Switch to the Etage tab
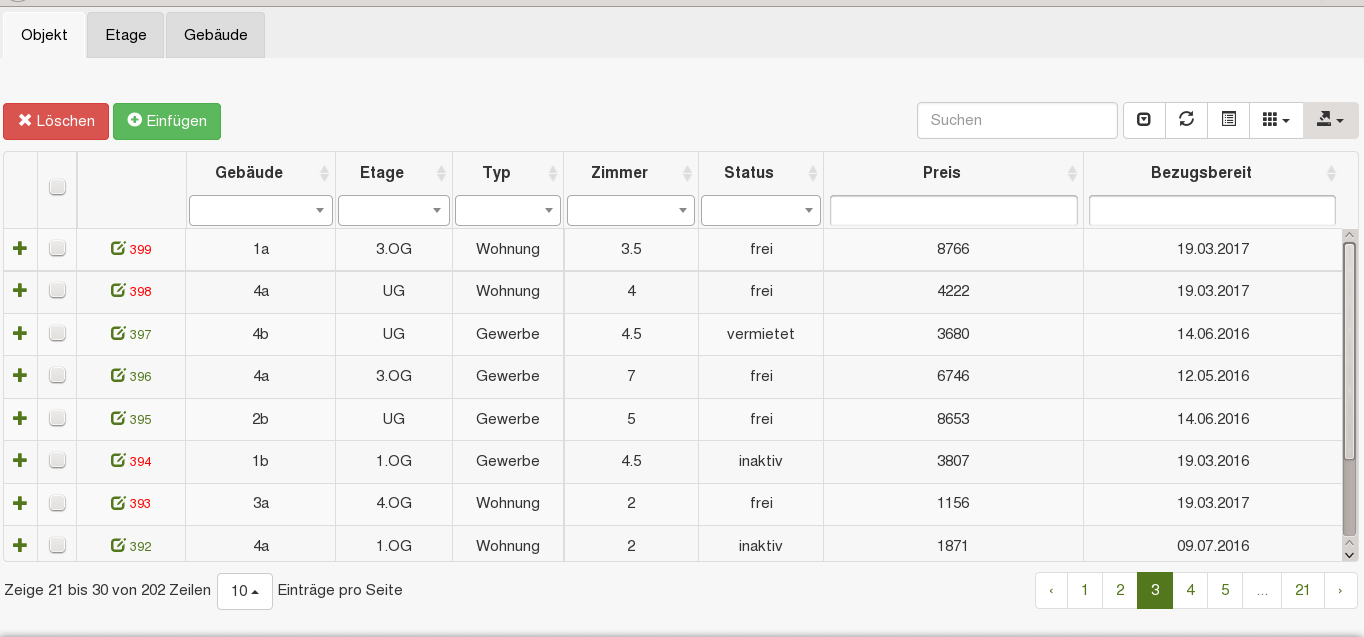Image resolution: width=1364 pixels, height=637 pixels. pos(126,35)
